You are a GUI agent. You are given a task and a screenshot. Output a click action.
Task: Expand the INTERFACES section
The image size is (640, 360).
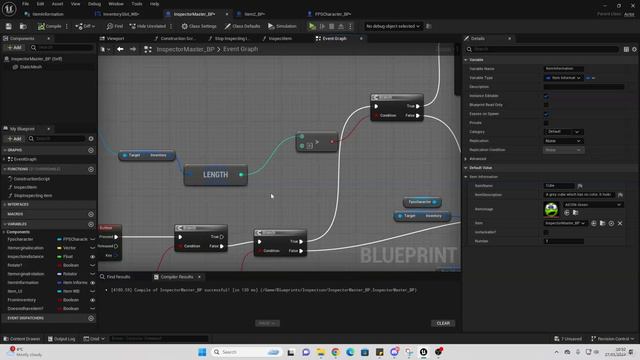[x=4, y=204]
